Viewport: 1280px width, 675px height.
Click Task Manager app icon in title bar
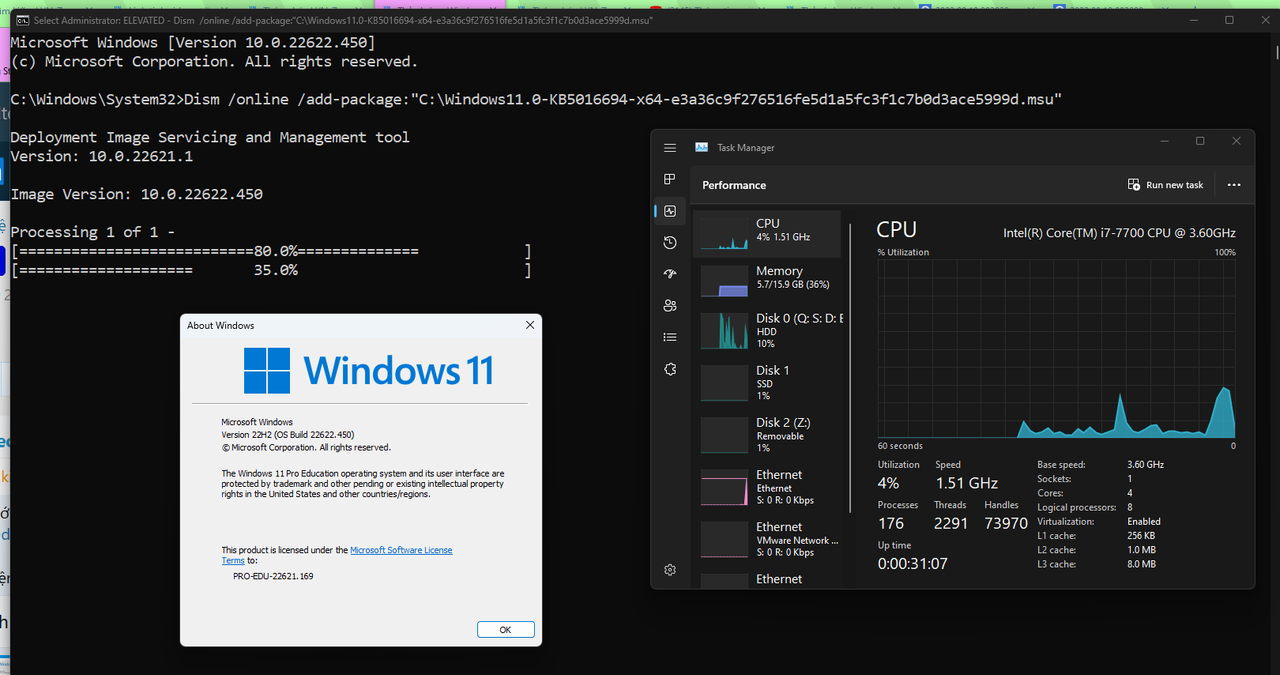[702, 147]
